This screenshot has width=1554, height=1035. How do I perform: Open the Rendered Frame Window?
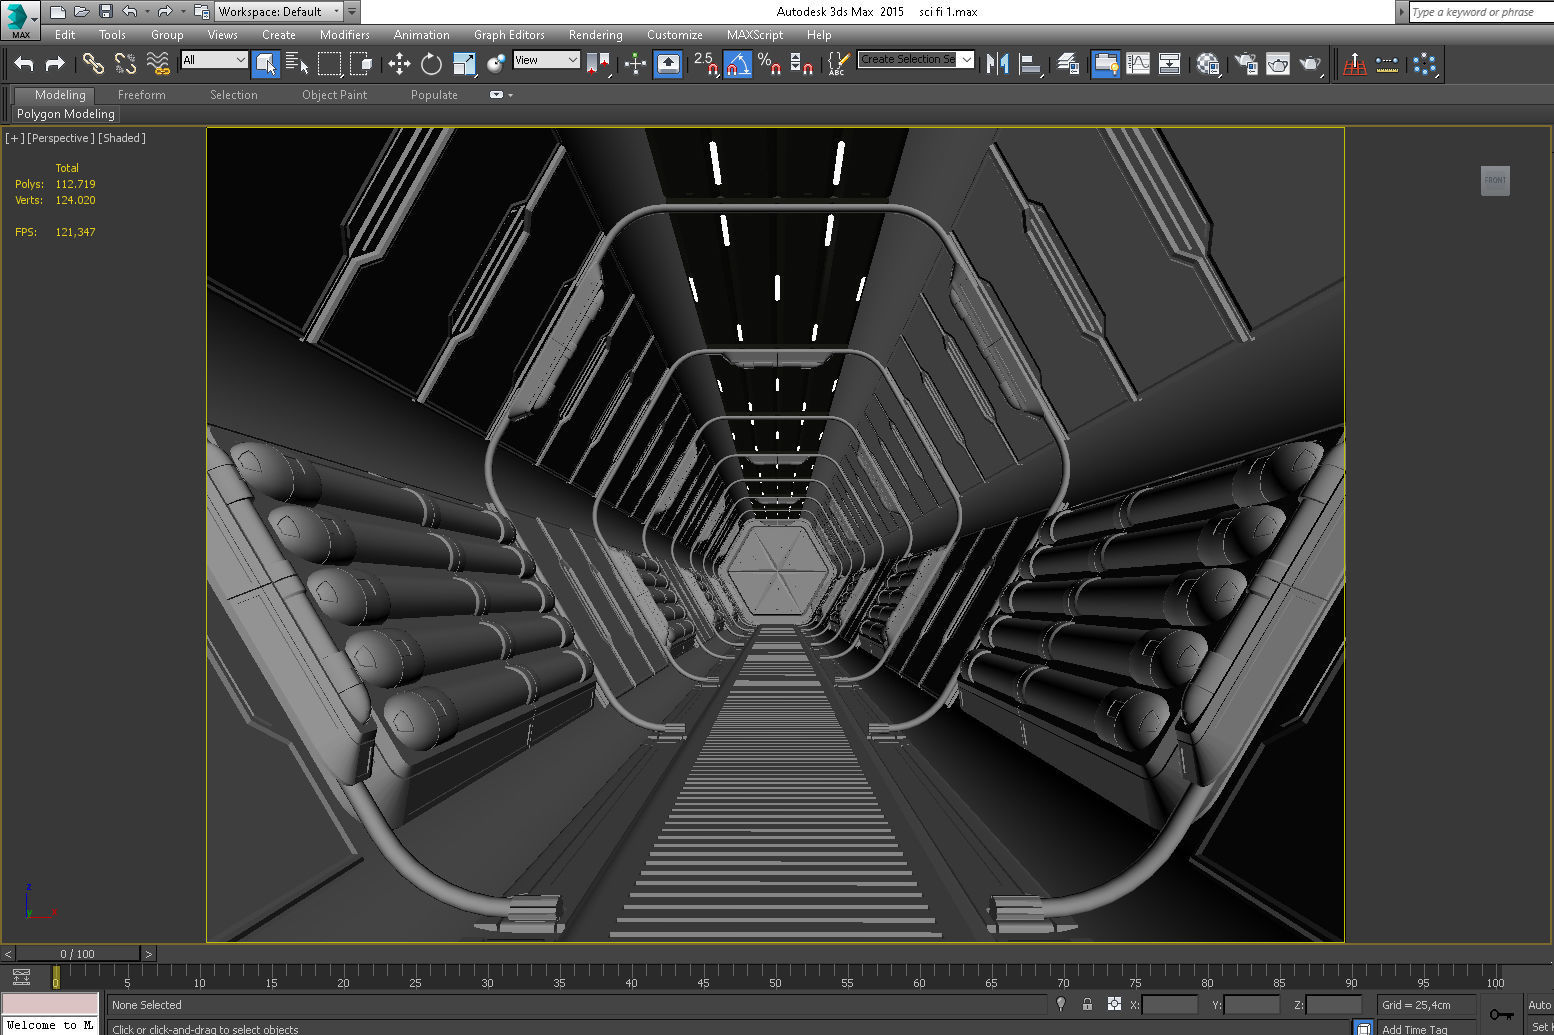[1278, 64]
